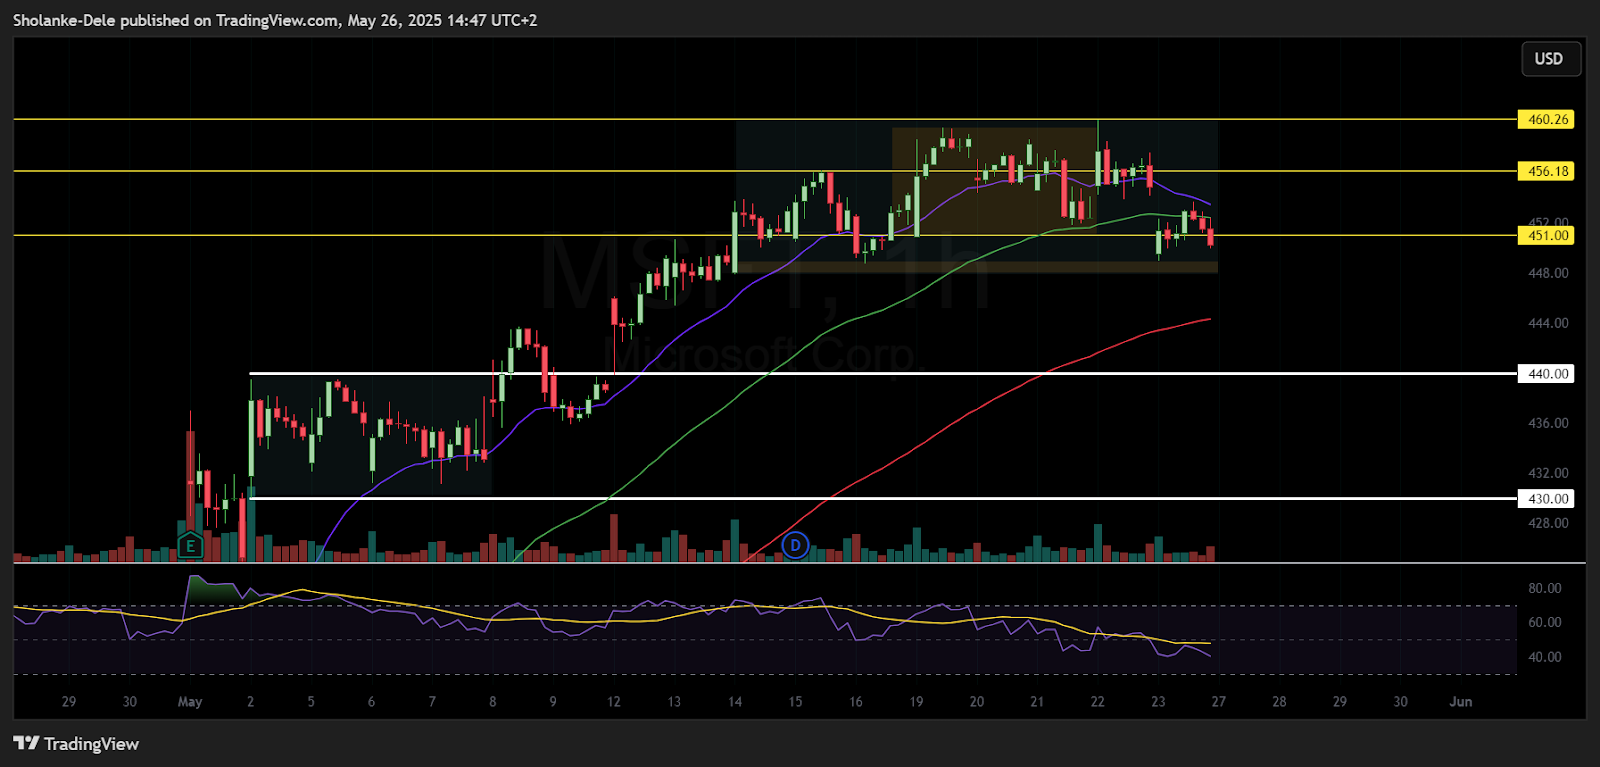The image size is (1600, 767).
Task: Click the dividend marker labeled D
Action: [795, 545]
